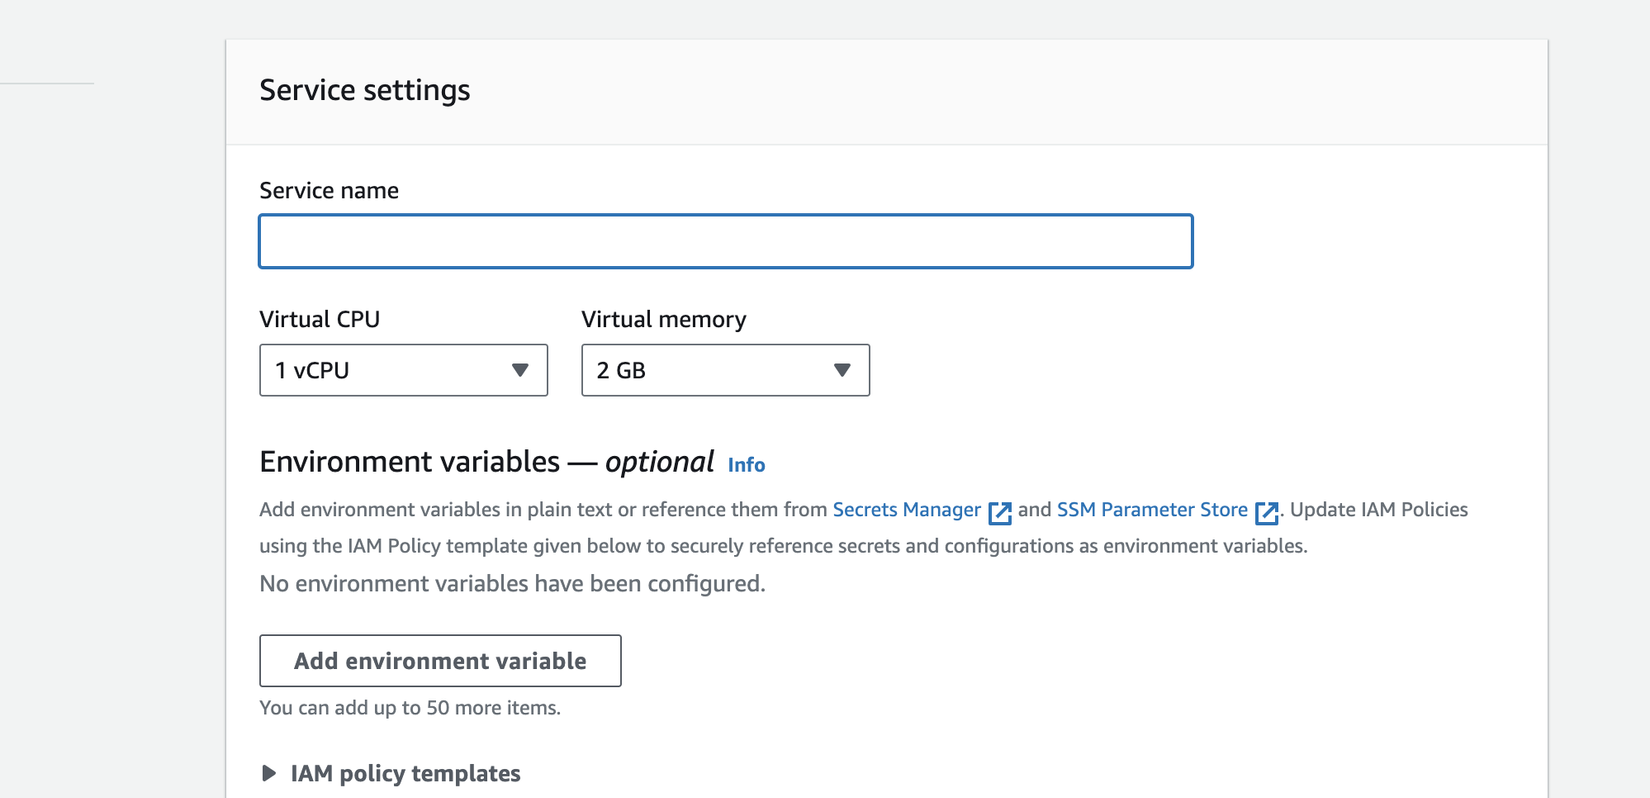Image resolution: width=1650 pixels, height=798 pixels.
Task: Click the Service name text field
Action: [725, 241]
